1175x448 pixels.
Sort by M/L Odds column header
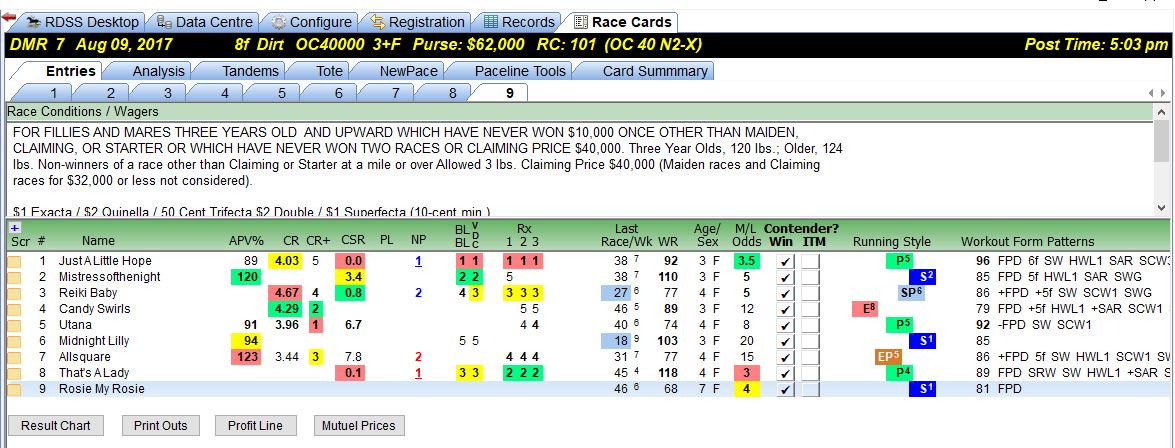tap(746, 234)
